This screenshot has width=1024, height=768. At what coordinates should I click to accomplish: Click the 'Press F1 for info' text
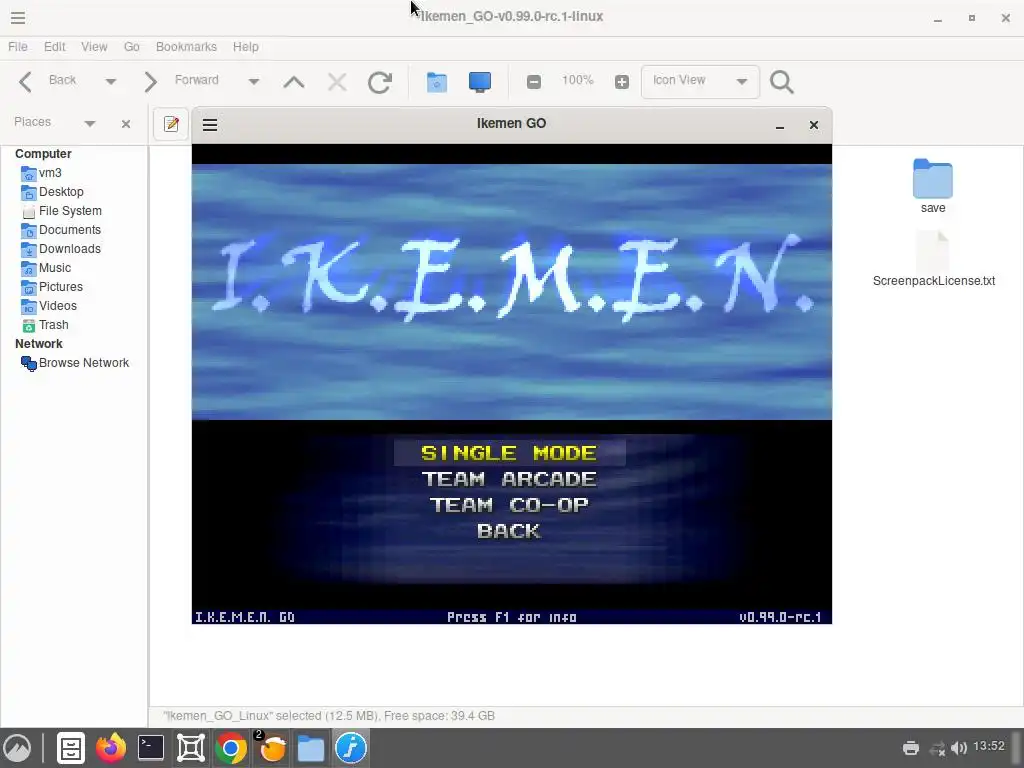[511, 617]
